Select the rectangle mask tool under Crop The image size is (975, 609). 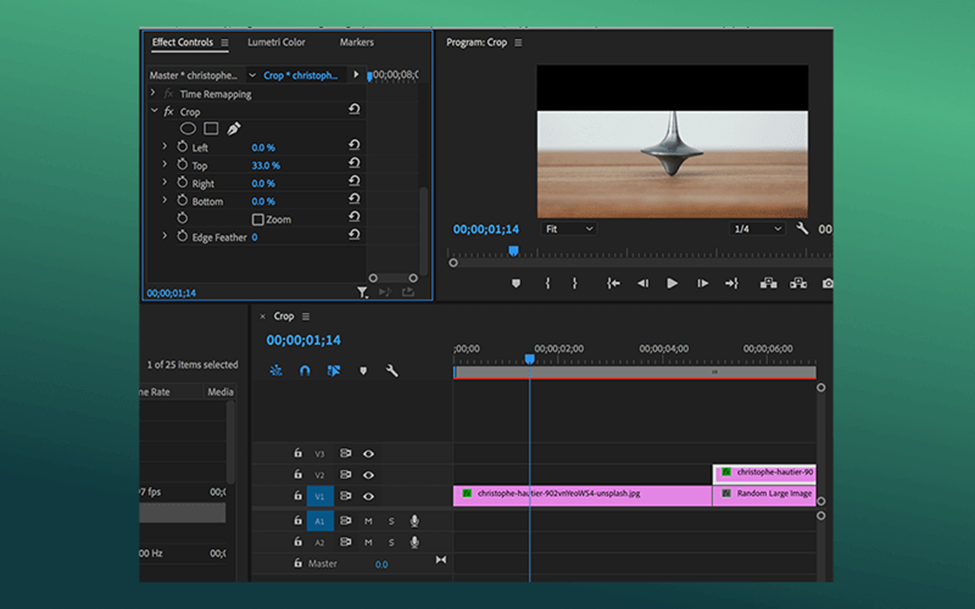pyautogui.click(x=211, y=129)
